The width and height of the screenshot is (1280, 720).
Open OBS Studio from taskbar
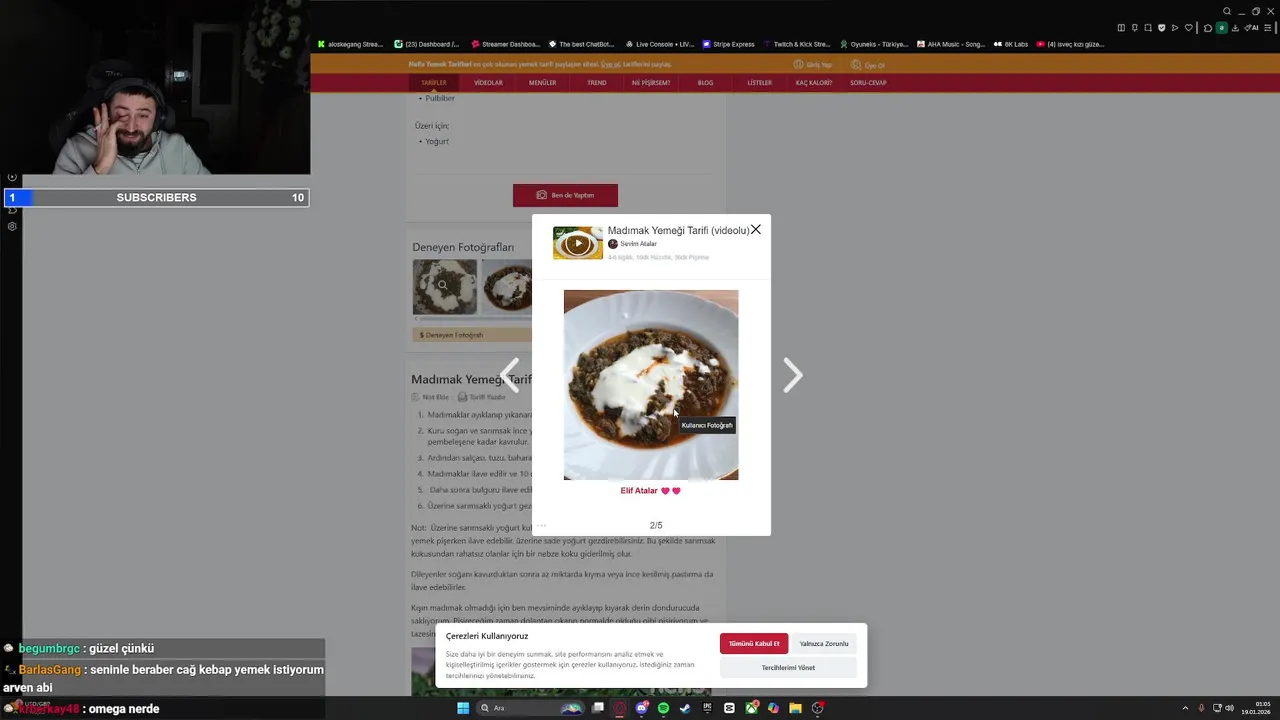817,708
